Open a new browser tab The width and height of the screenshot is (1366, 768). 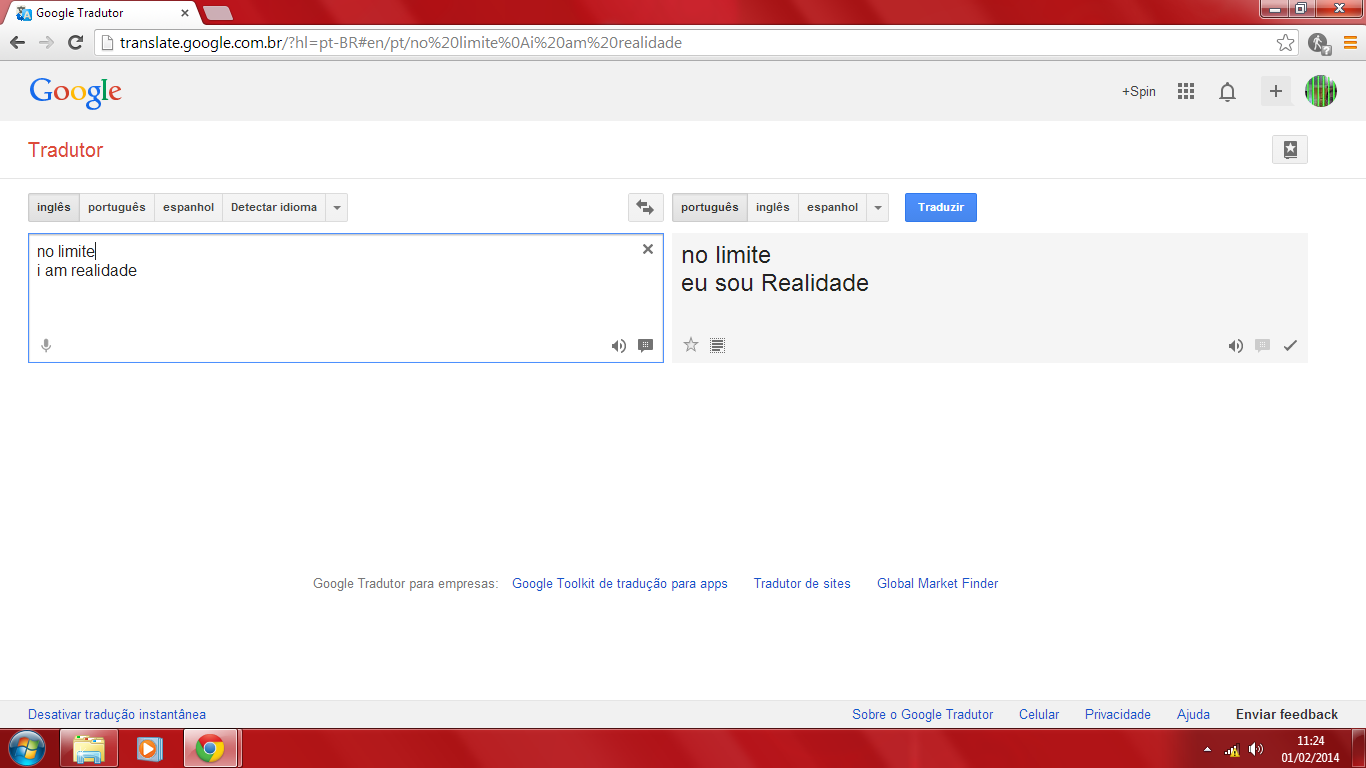click(218, 13)
